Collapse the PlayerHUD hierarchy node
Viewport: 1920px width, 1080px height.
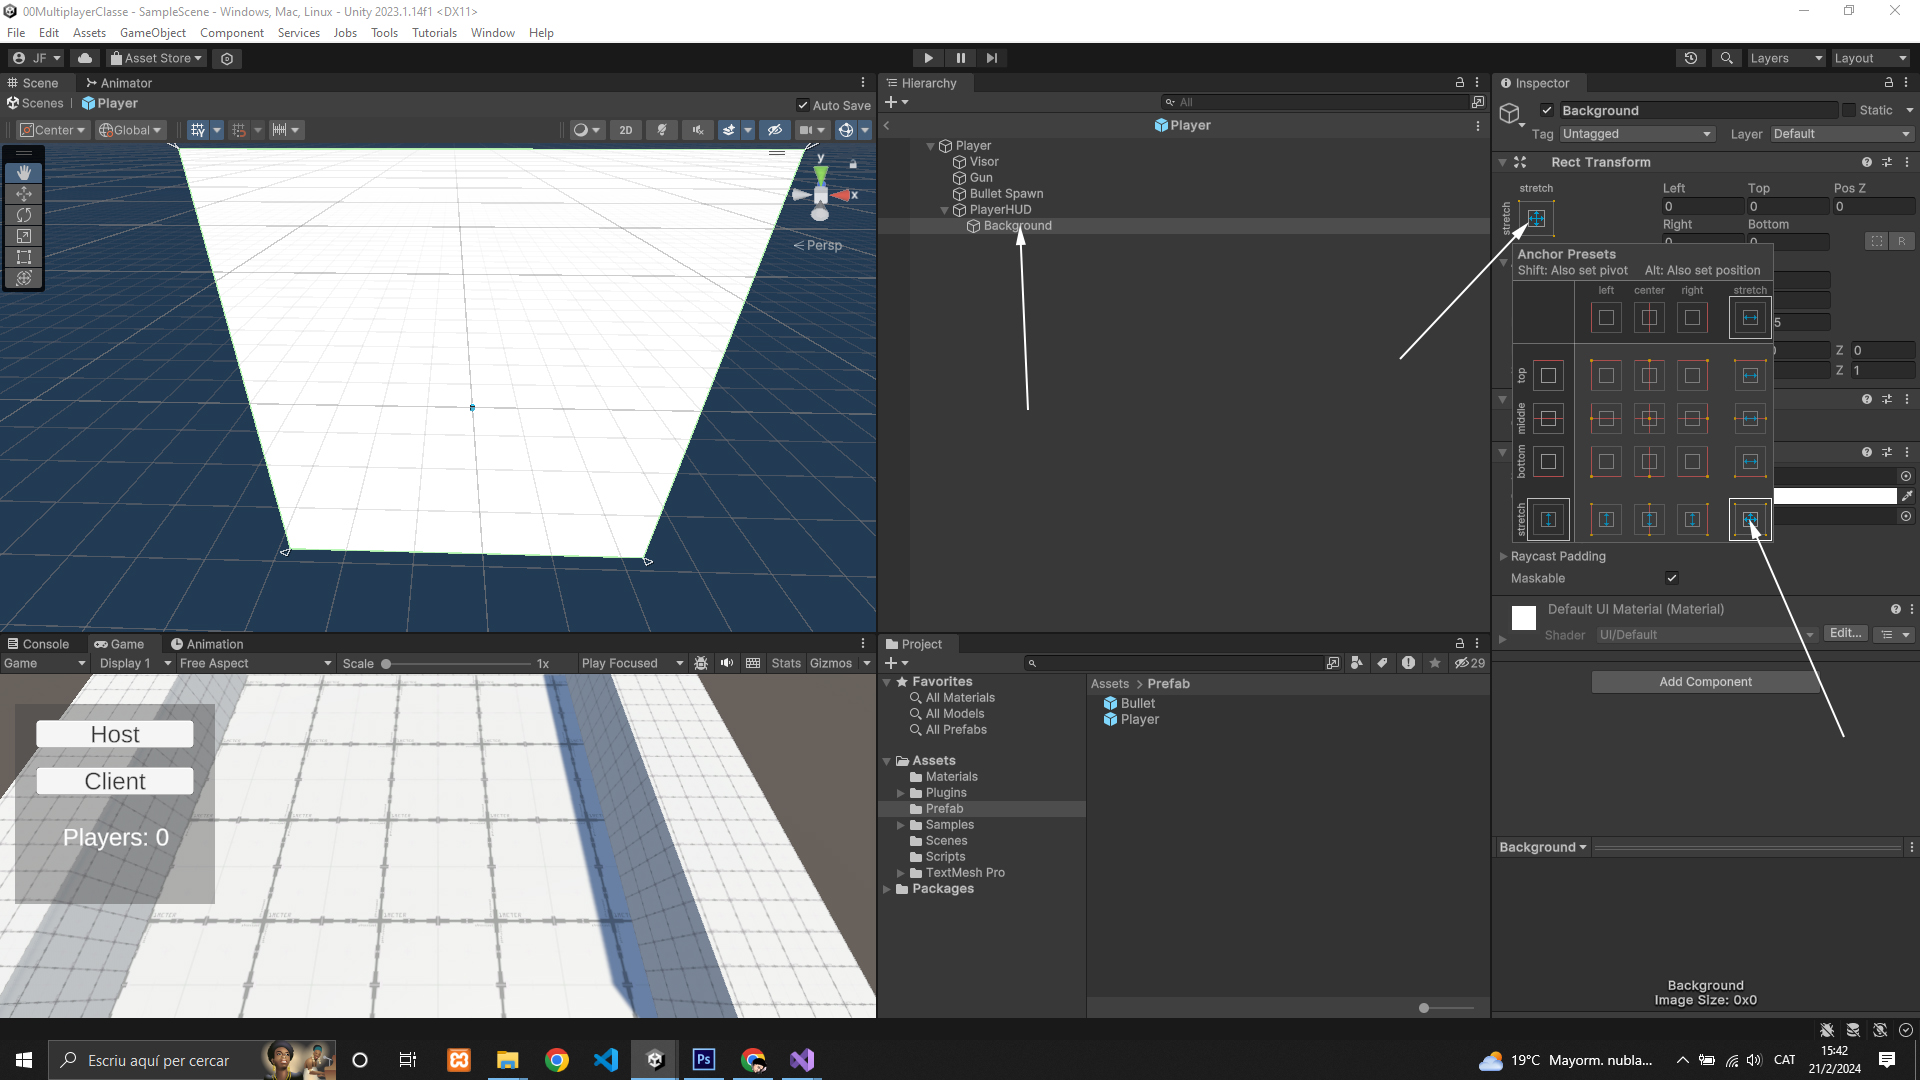point(944,210)
